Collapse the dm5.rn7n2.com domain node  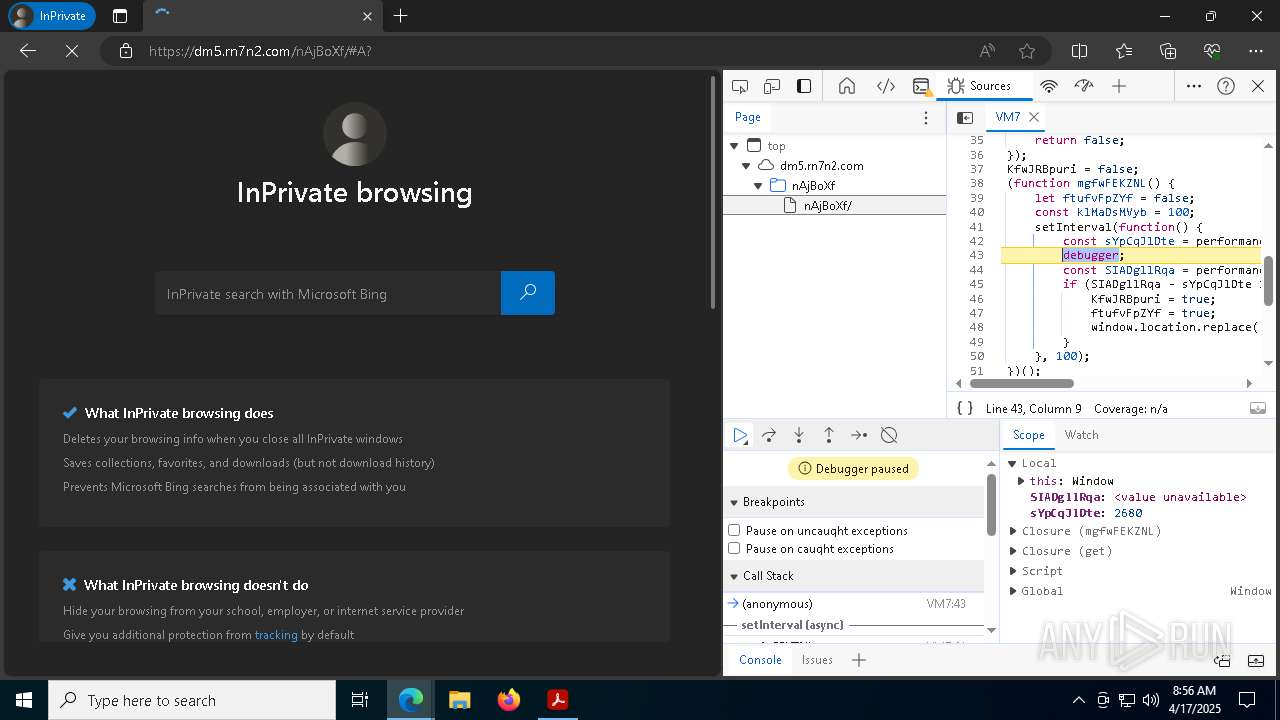[746, 166]
